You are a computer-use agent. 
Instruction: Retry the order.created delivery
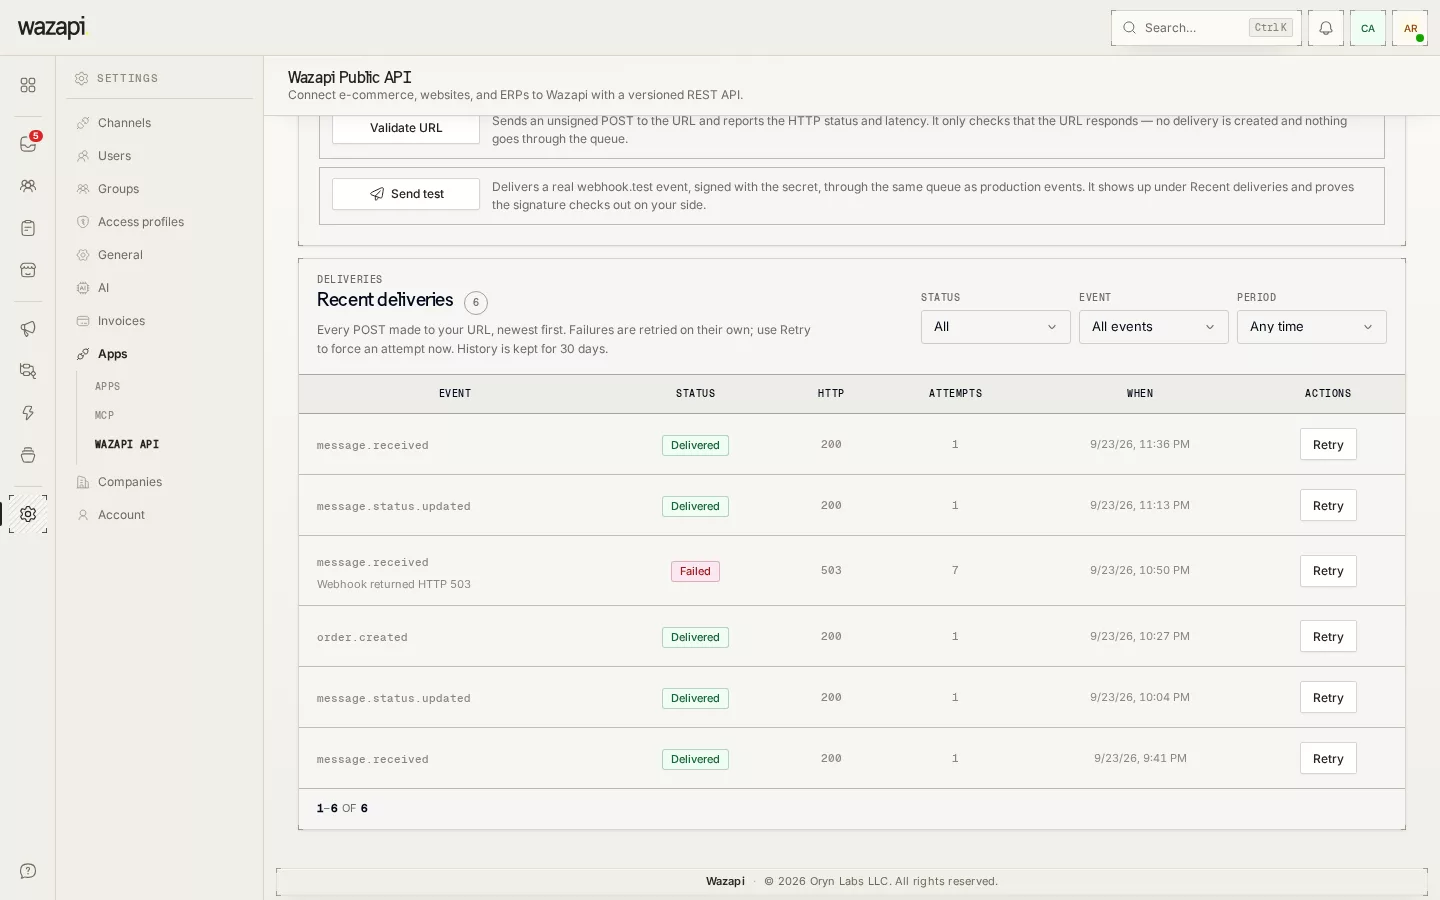[1328, 637]
